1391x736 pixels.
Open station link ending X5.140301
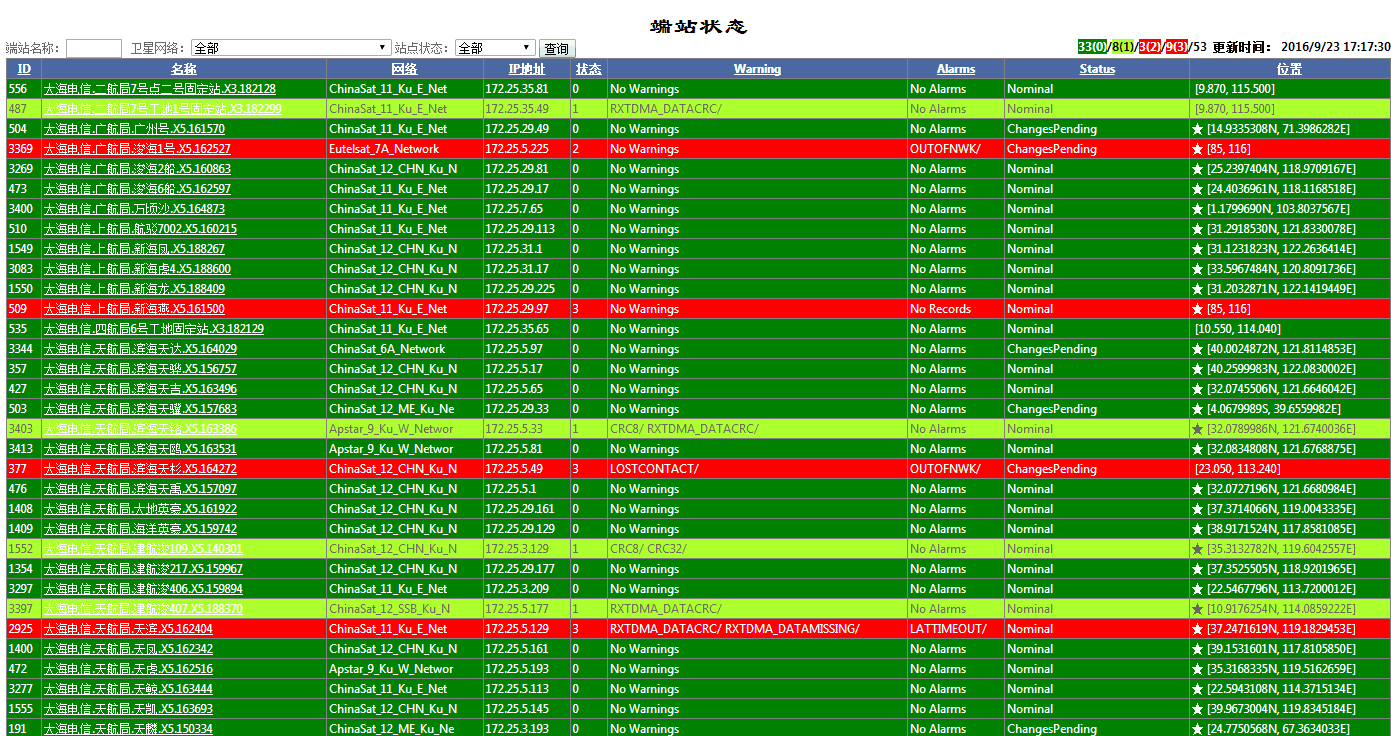(143, 549)
